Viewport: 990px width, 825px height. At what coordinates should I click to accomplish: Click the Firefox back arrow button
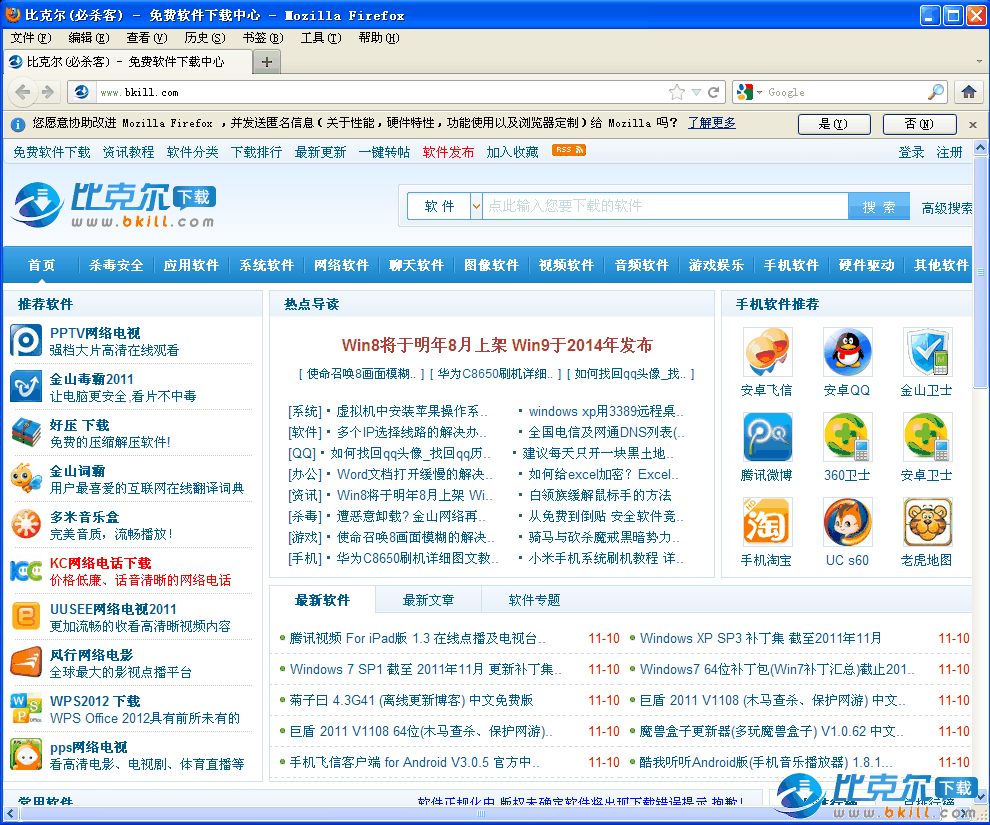pos(23,92)
